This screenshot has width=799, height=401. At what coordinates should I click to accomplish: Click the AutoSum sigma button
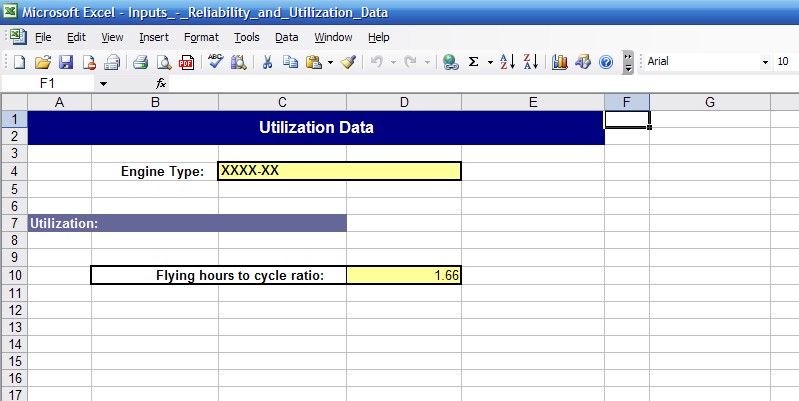474,62
